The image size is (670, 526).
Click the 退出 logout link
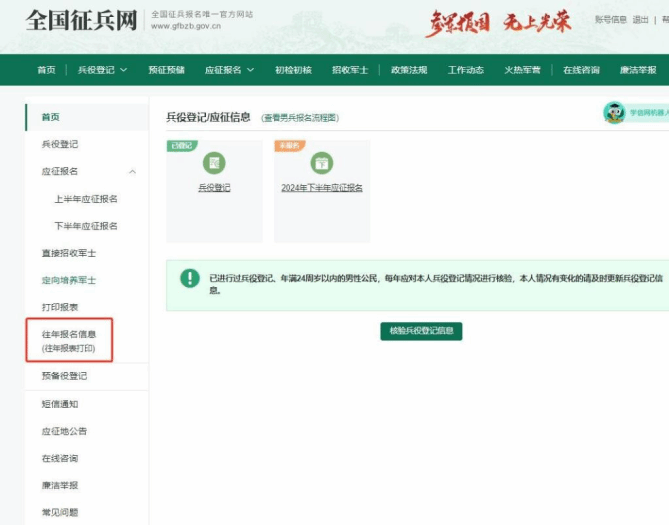640,20
